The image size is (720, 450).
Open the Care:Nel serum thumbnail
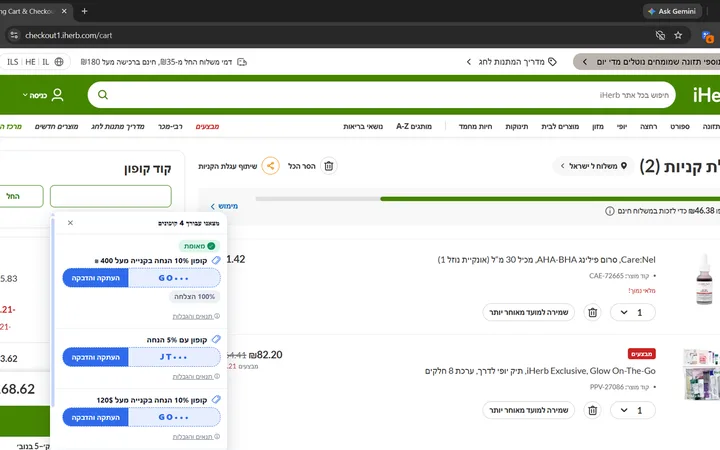(x=704, y=279)
